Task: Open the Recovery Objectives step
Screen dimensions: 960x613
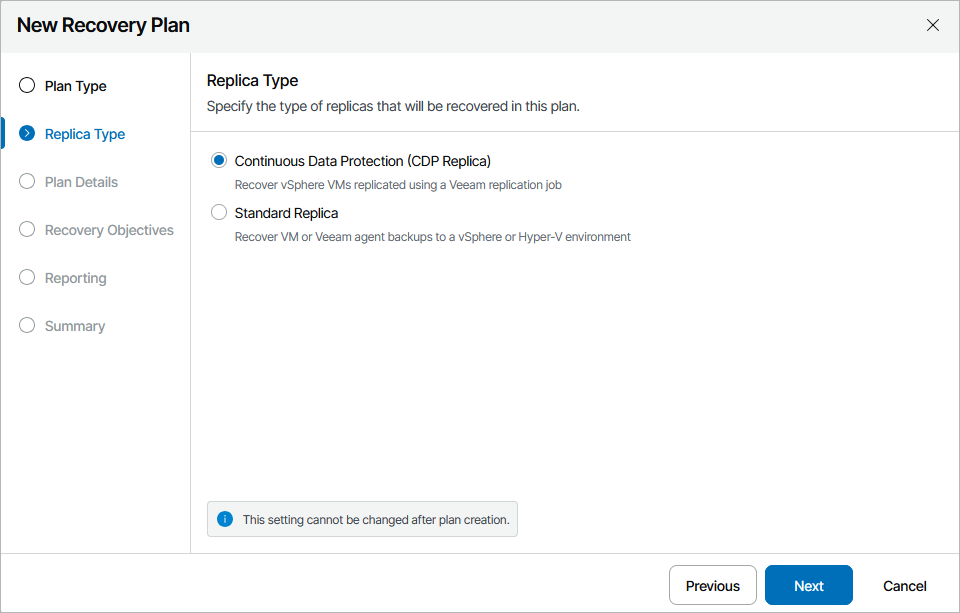Action: click(x=109, y=230)
